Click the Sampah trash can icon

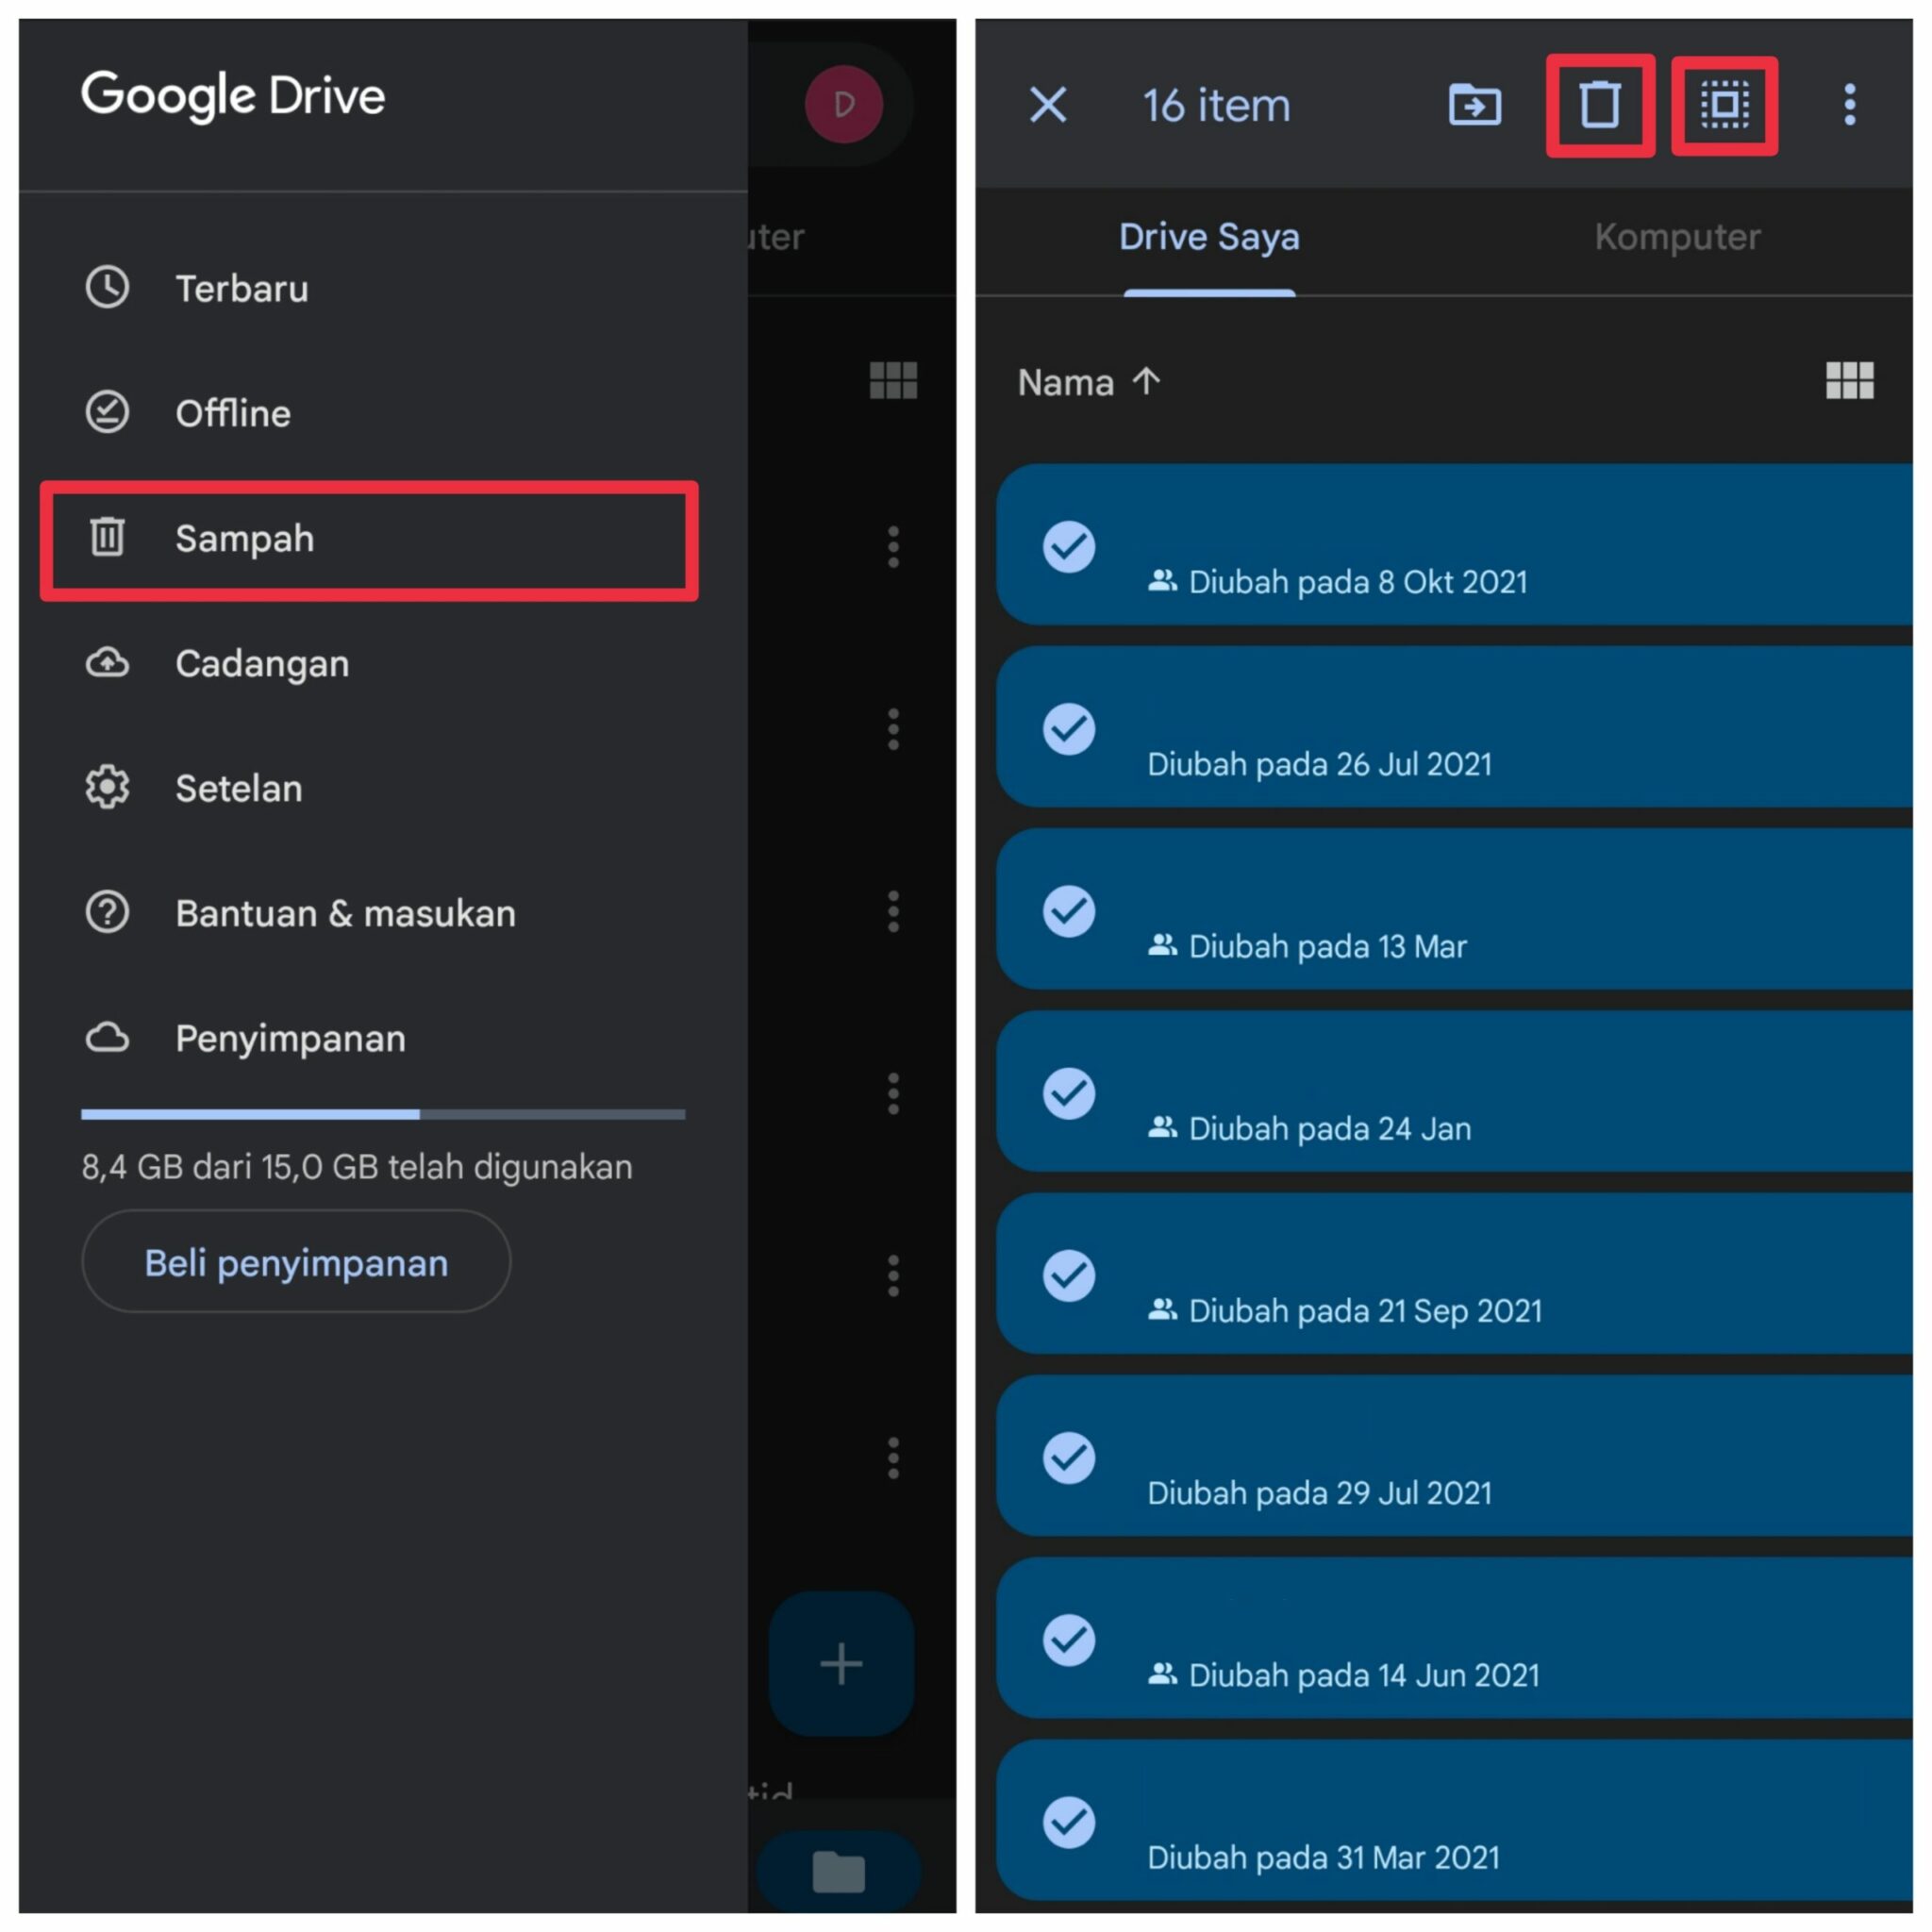click(x=107, y=537)
